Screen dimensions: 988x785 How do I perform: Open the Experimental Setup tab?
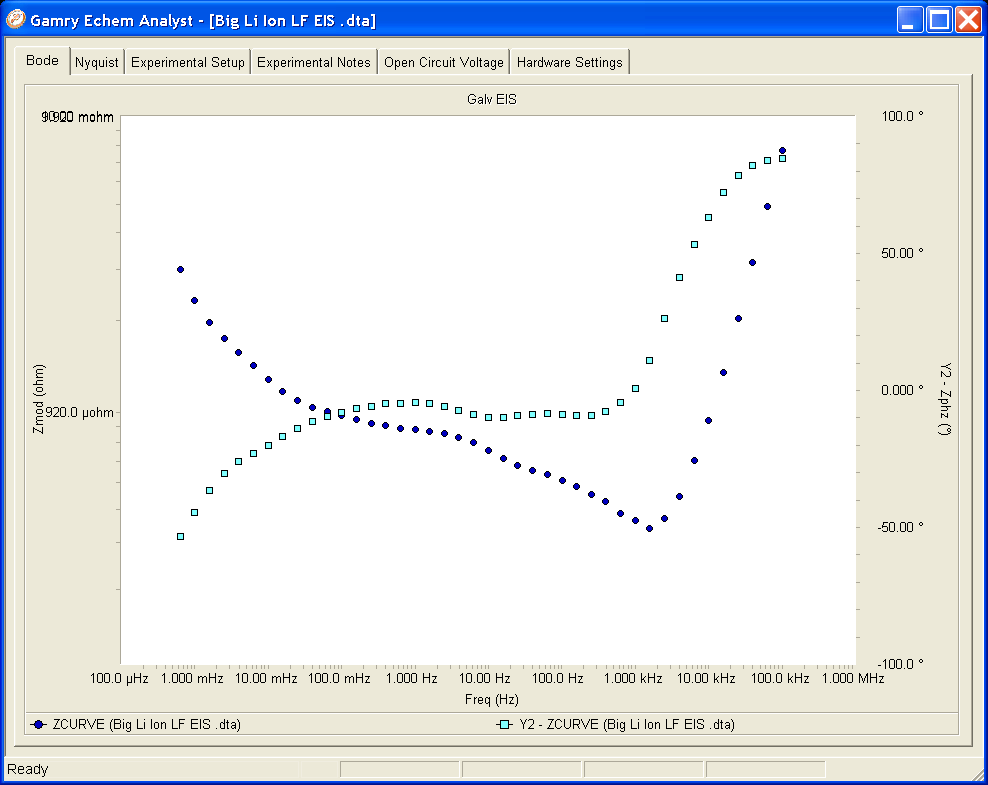click(x=187, y=62)
